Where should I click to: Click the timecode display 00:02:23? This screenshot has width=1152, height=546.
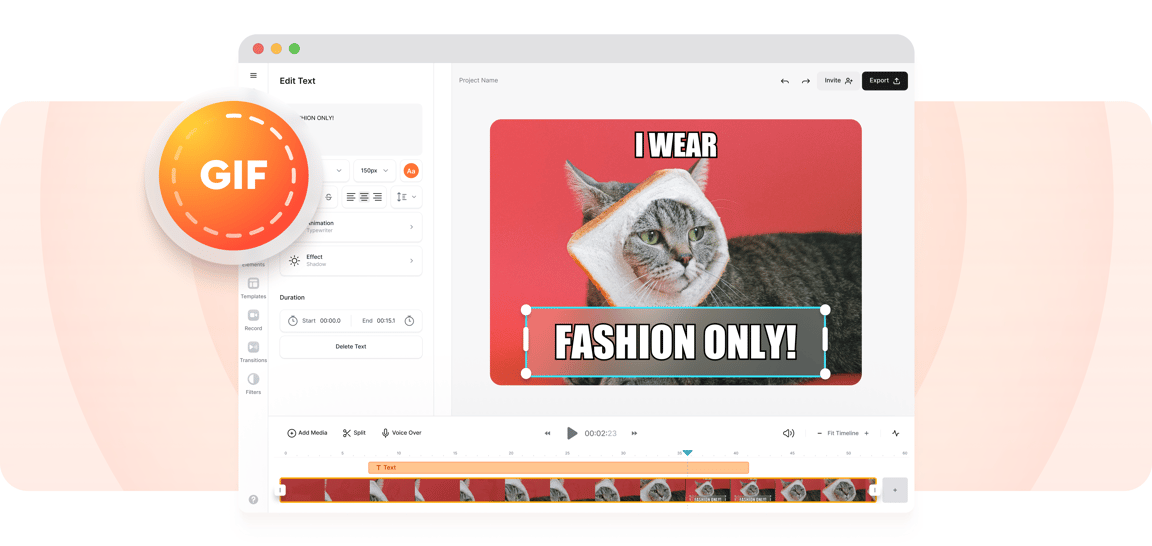pos(600,434)
